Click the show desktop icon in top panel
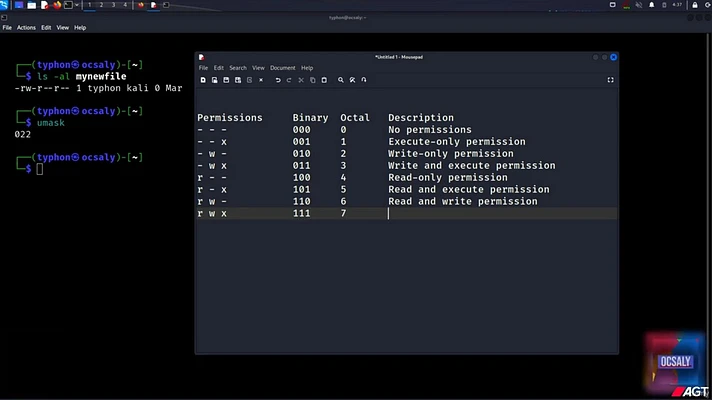The image size is (712, 400). click(x=19, y=5)
